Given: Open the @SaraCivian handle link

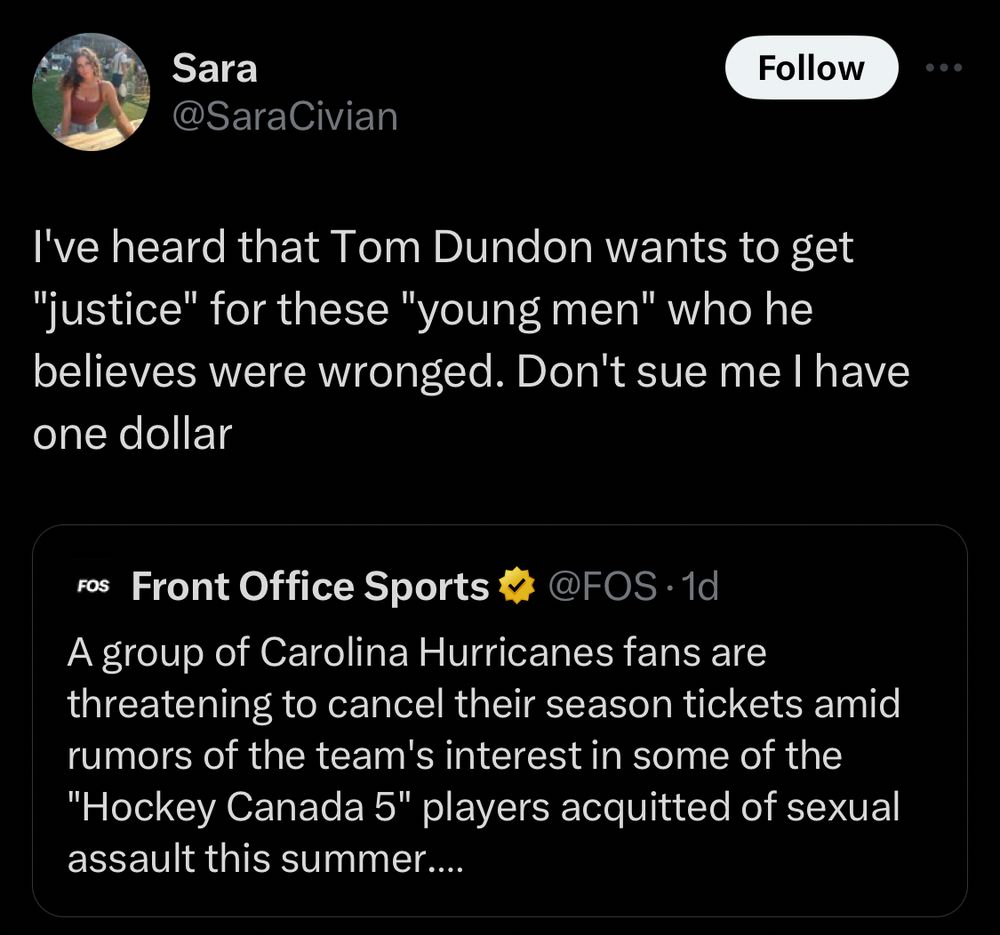Looking at the screenshot, I should (285, 117).
